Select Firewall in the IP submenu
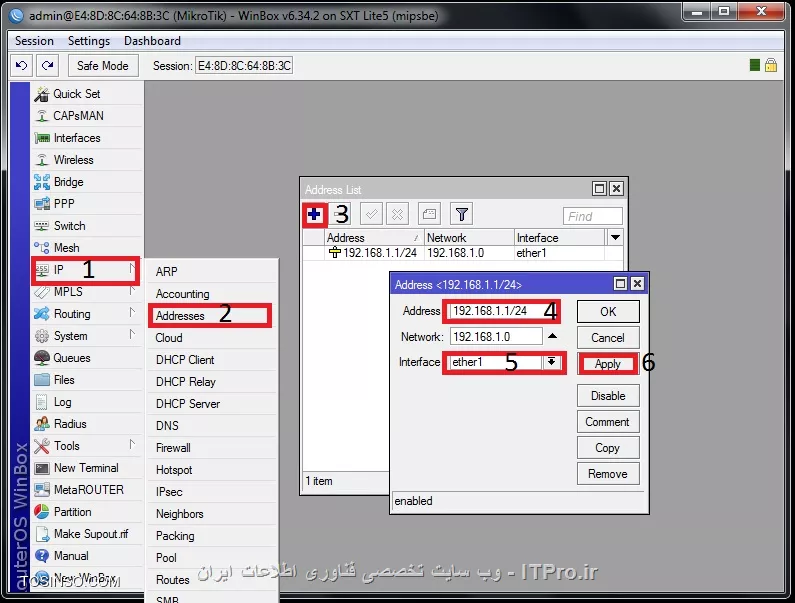795x603 pixels. coord(212,448)
